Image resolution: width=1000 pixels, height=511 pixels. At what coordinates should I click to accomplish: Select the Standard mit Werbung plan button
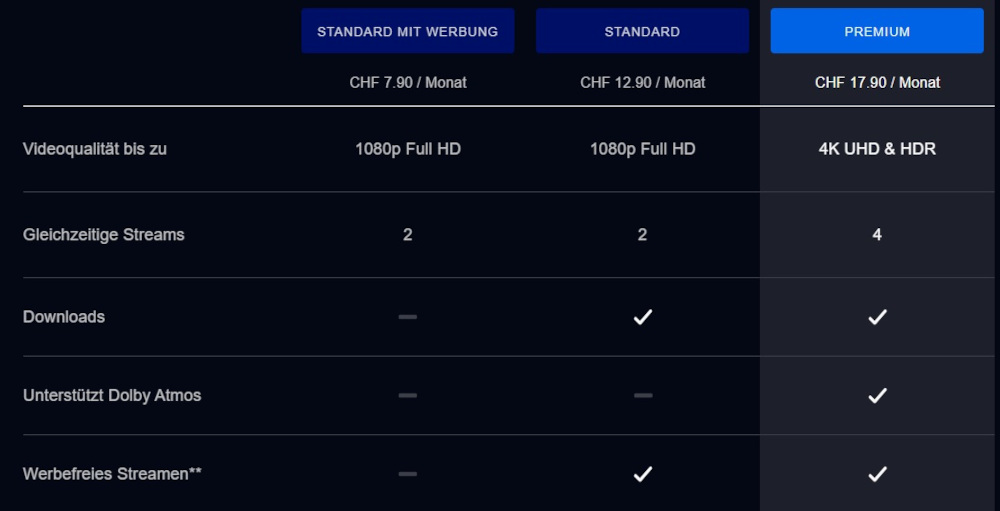tap(407, 31)
